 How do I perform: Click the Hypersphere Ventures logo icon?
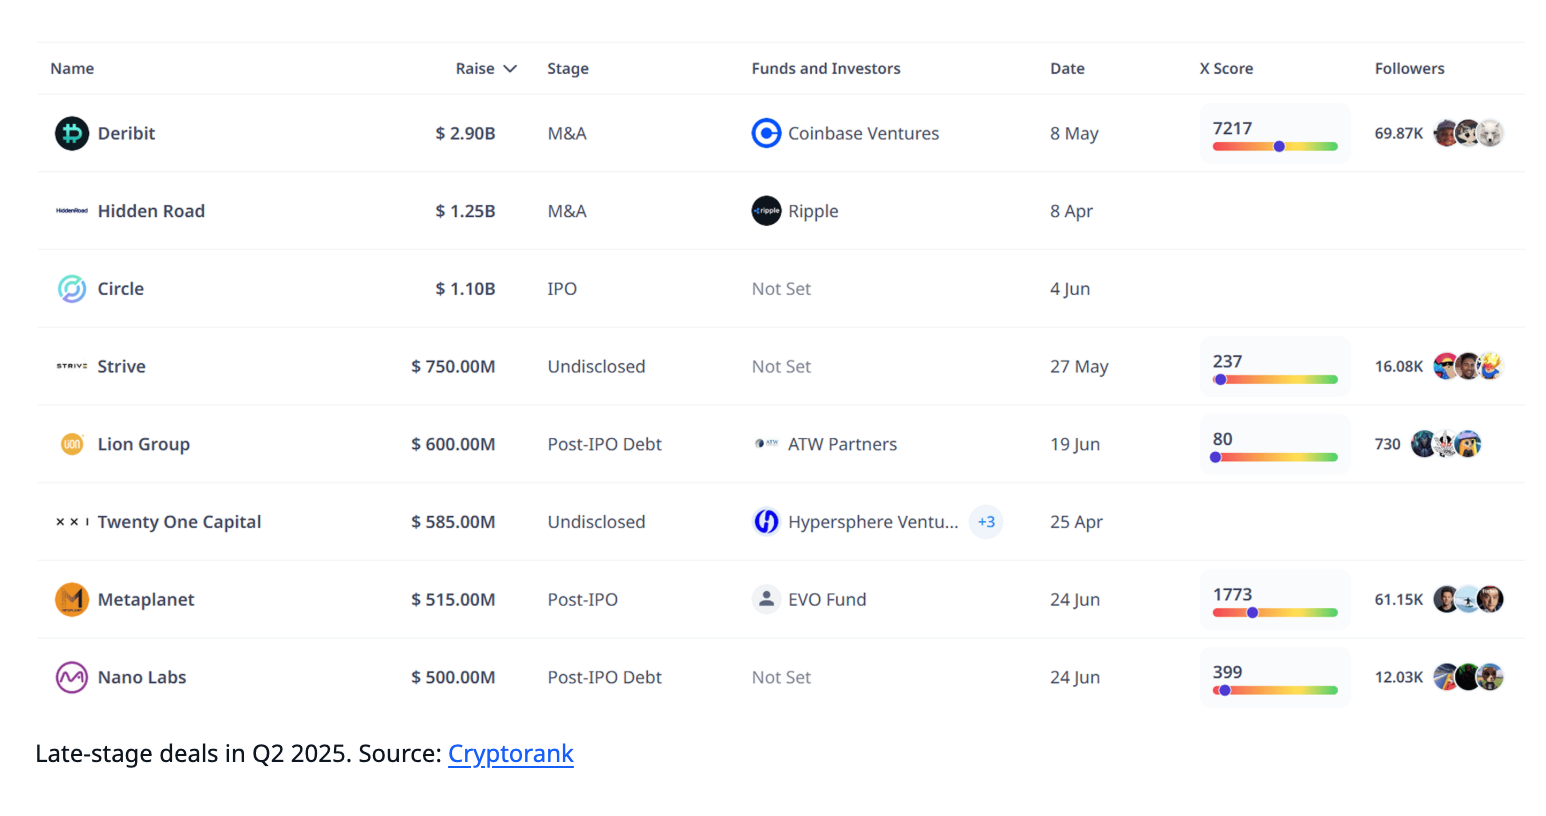click(x=766, y=521)
